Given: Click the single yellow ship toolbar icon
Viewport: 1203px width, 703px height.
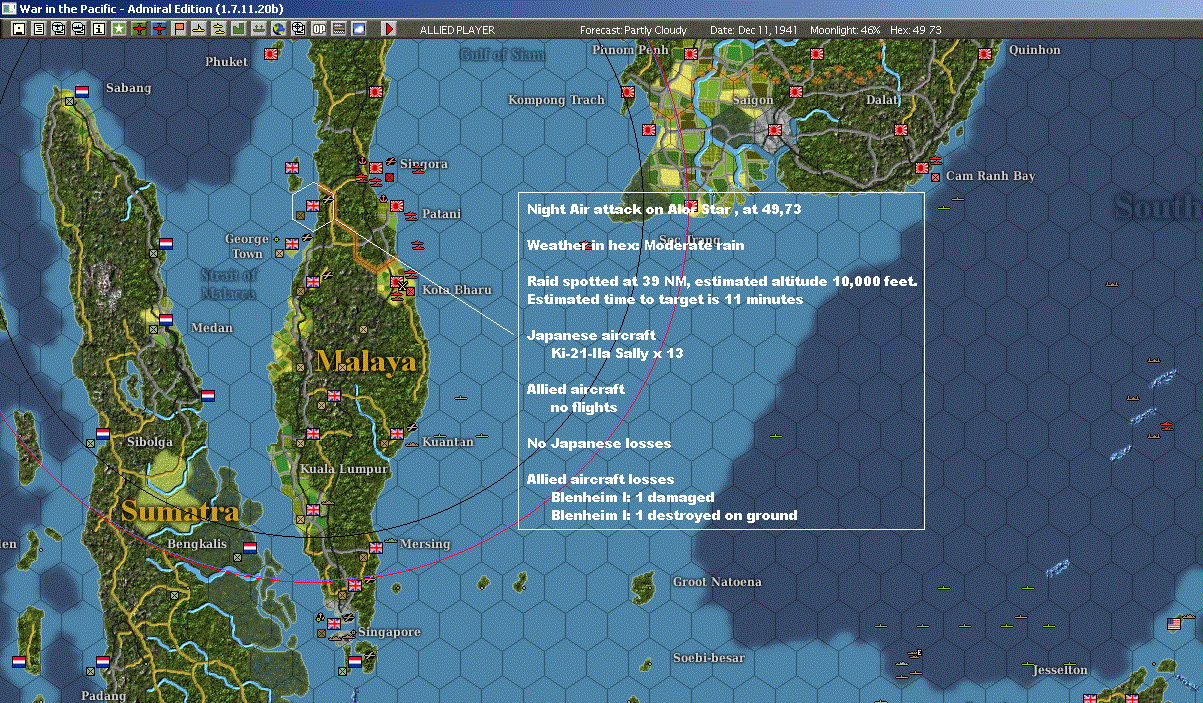Looking at the screenshot, I should (x=199, y=29).
